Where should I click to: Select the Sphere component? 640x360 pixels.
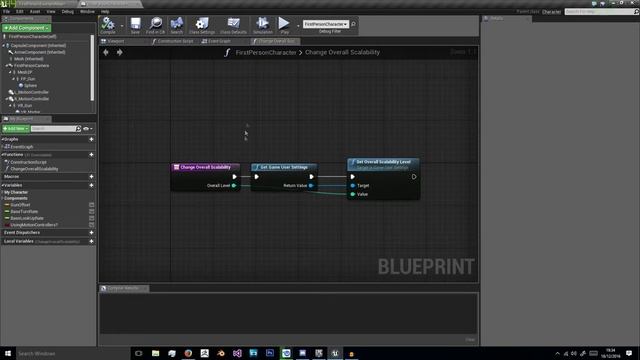[x=31, y=86]
